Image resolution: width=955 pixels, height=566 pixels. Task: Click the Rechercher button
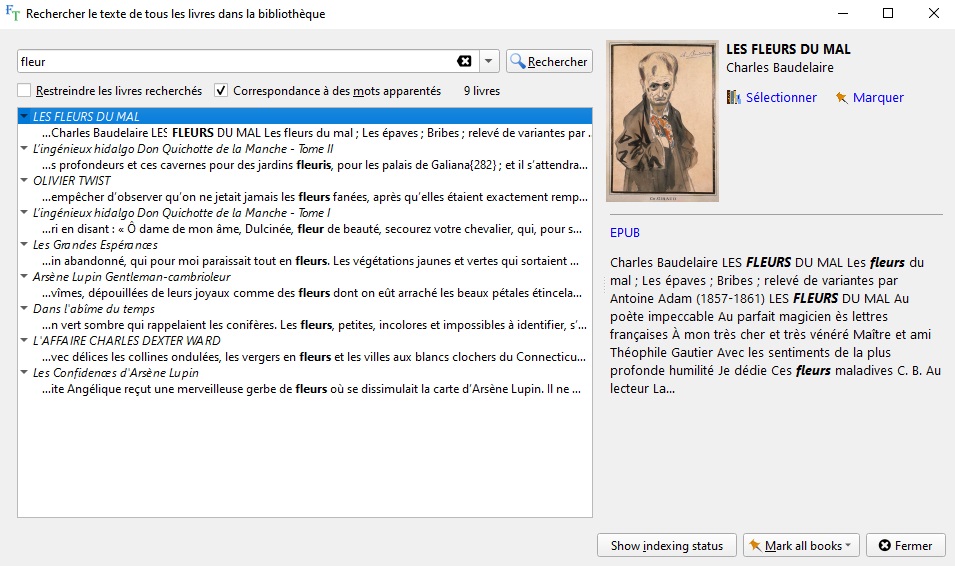point(549,61)
